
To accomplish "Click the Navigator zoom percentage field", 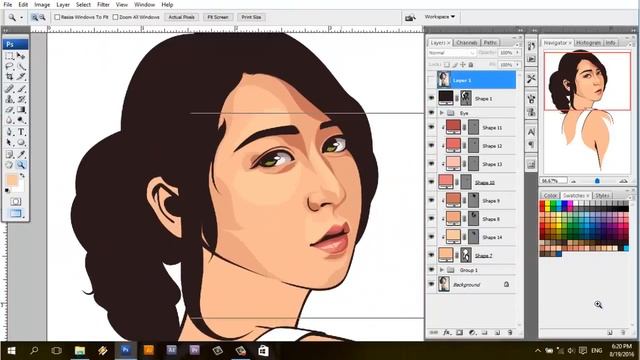I will pyautogui.click(x=553, y=180).
